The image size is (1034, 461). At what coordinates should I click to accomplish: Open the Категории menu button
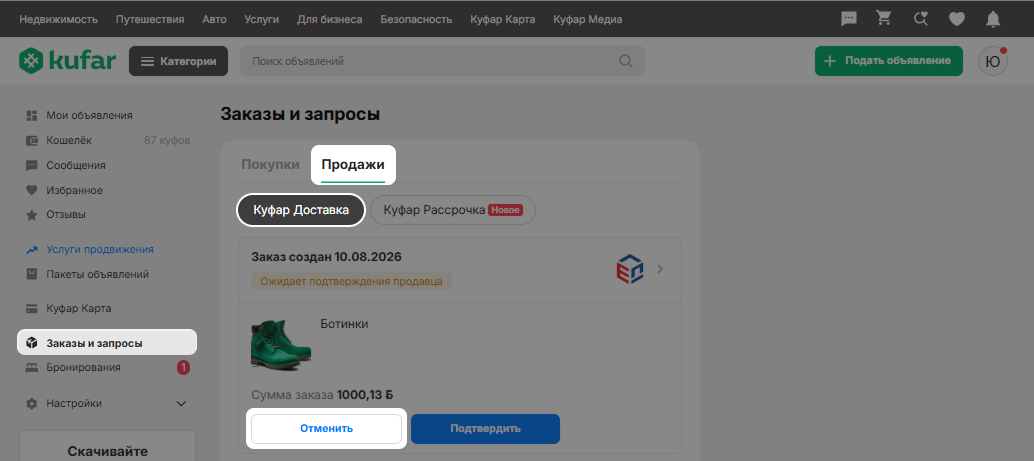(179, 61)
